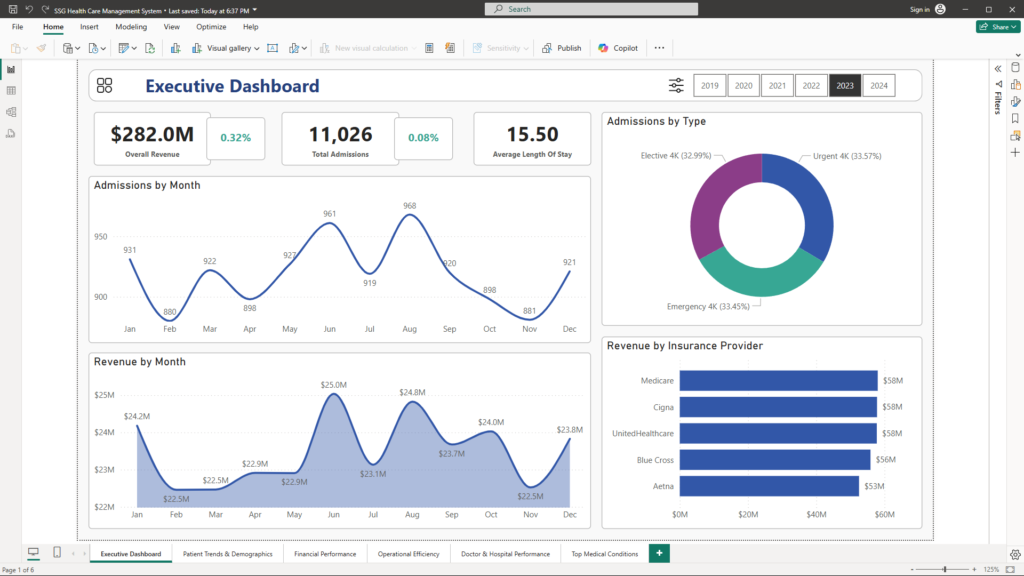Click the Save icon in title bar
The width and height of the screenshot is (1024, 576).
coord(11,9)
